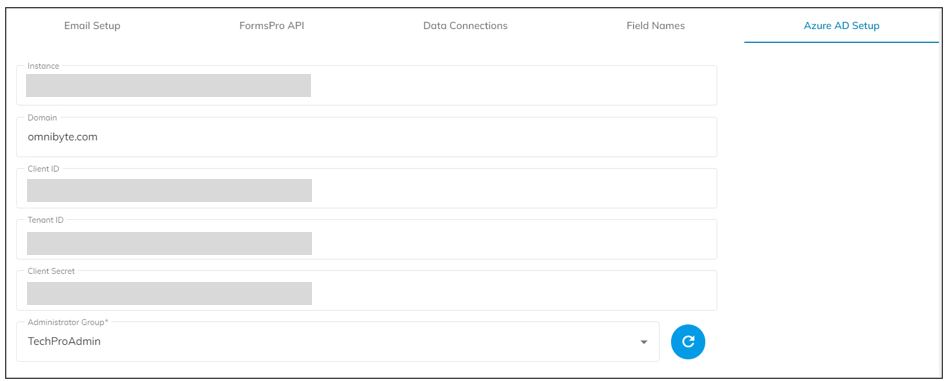Switch to the Email Setup tab
946x381 pixels.
92,26
